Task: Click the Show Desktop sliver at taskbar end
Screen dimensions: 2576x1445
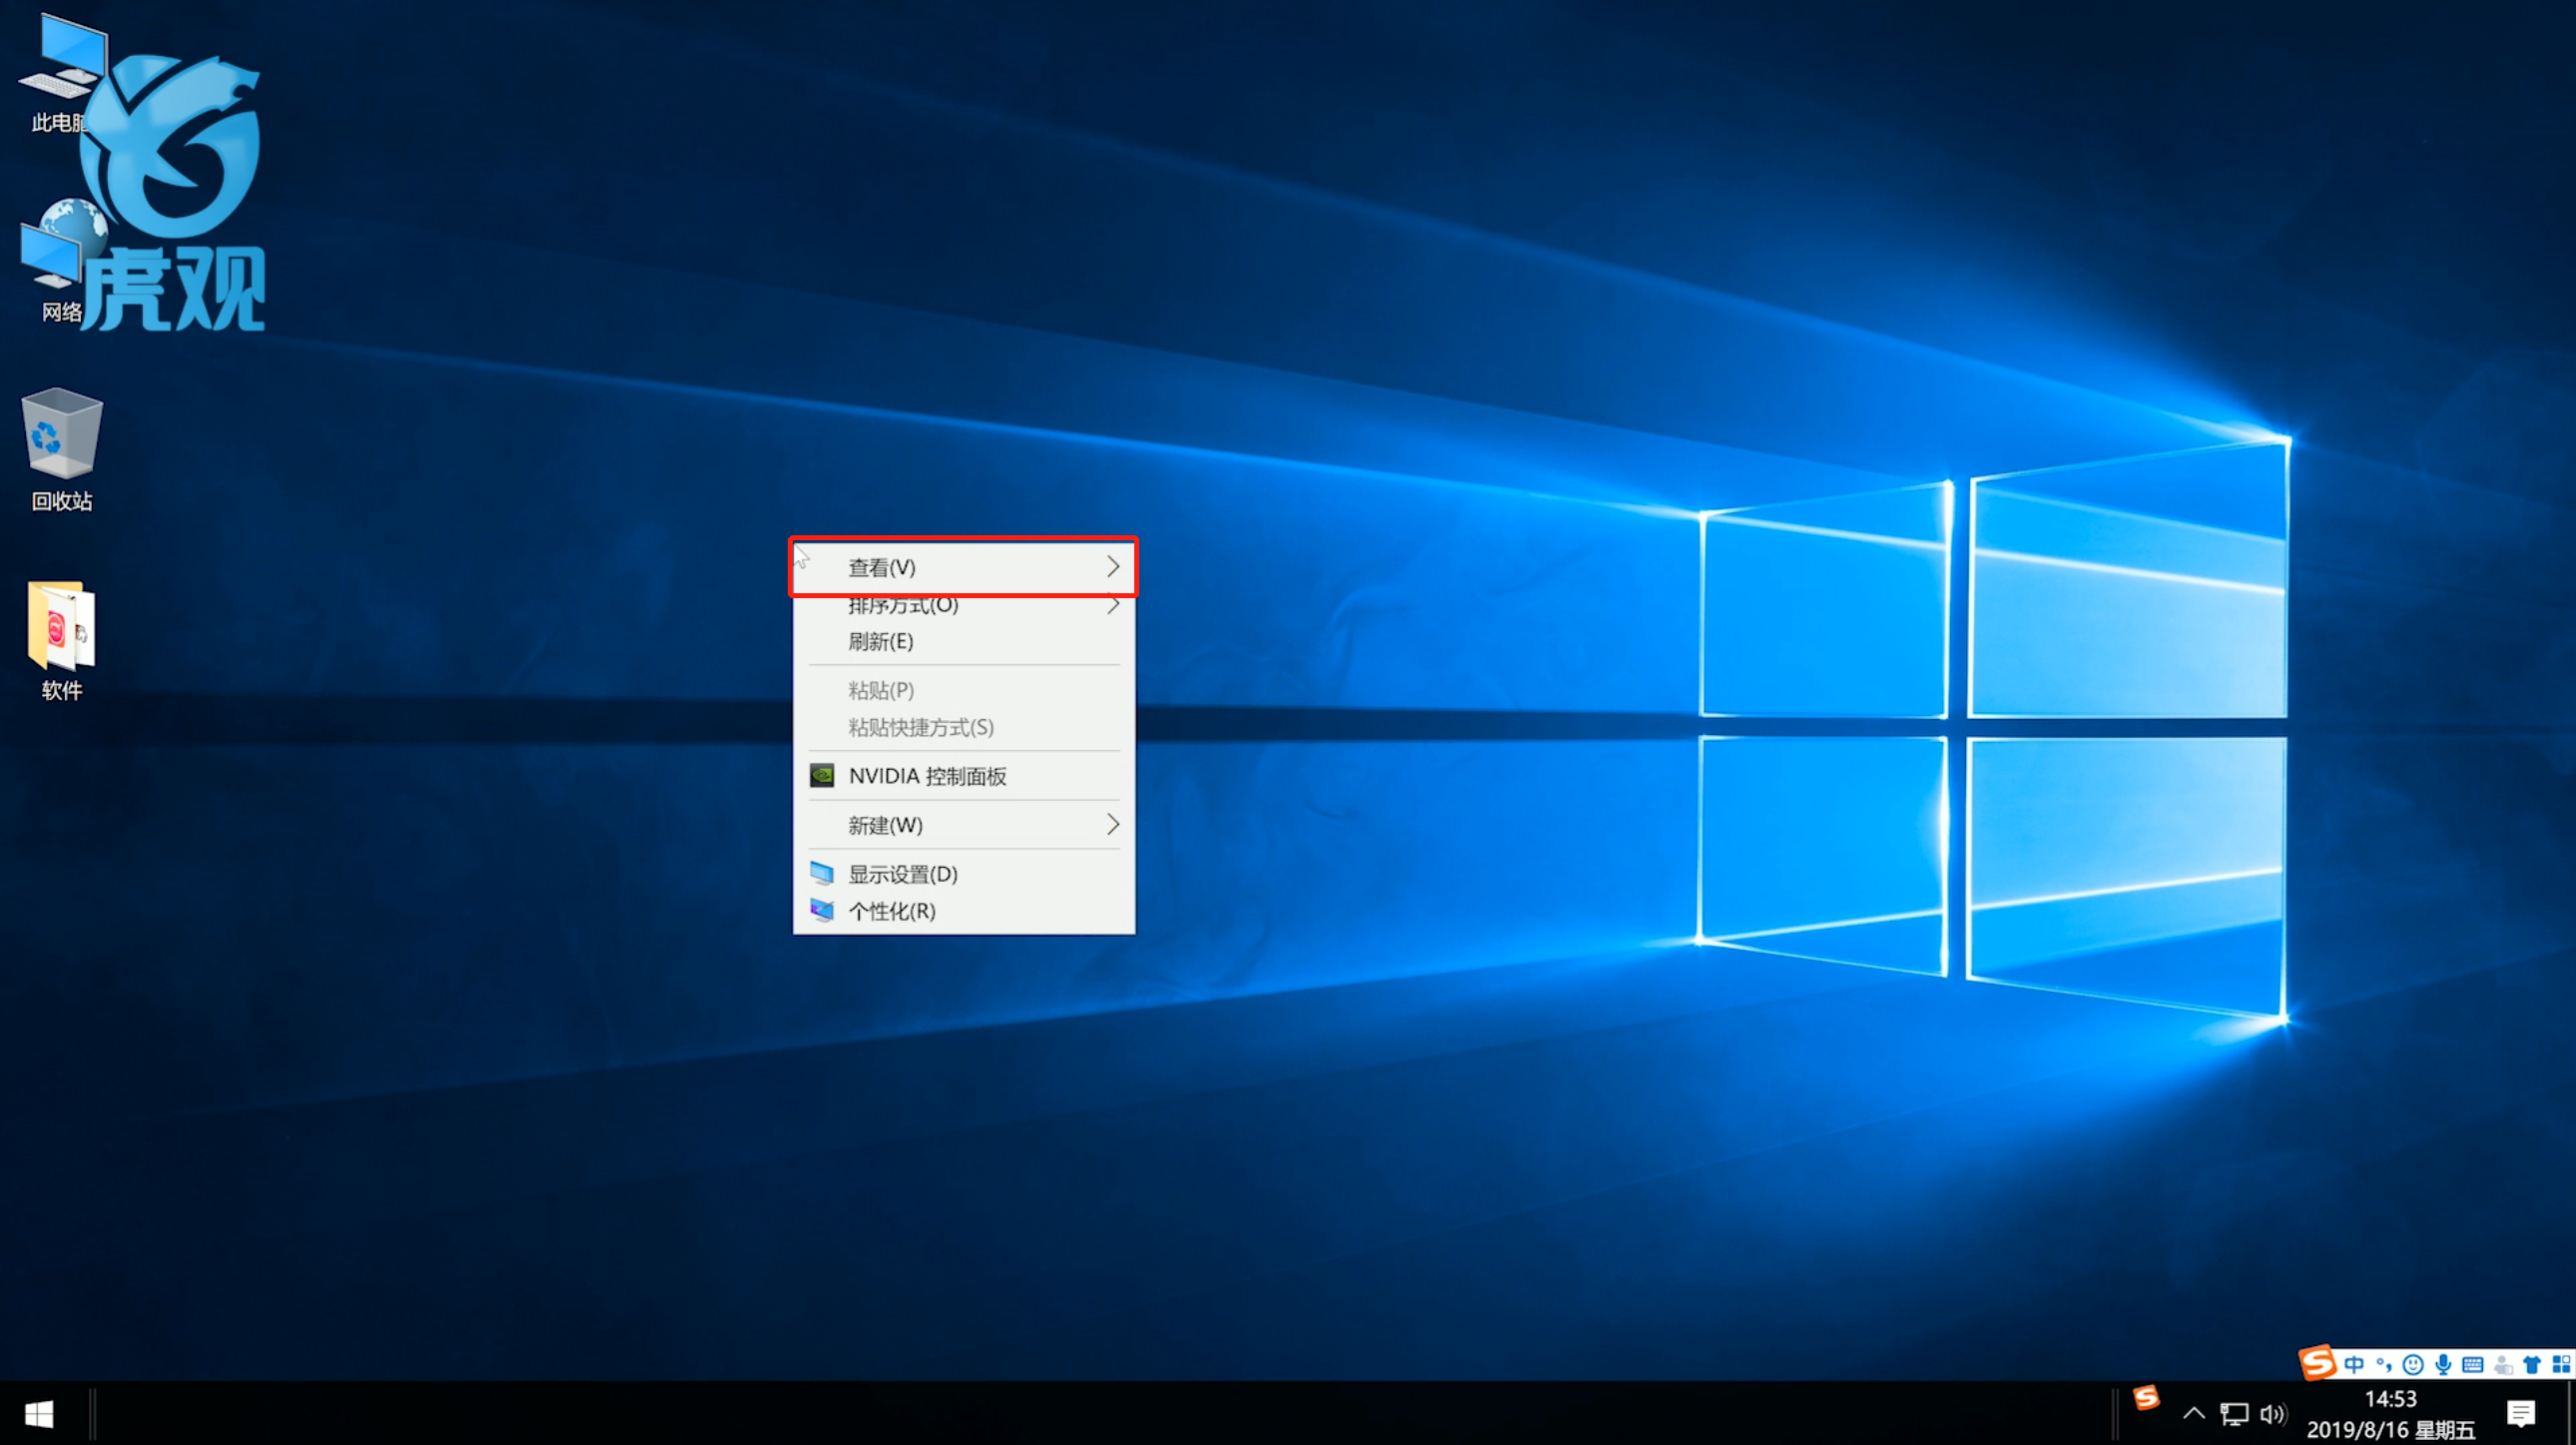Action: click(2571, 1413)
